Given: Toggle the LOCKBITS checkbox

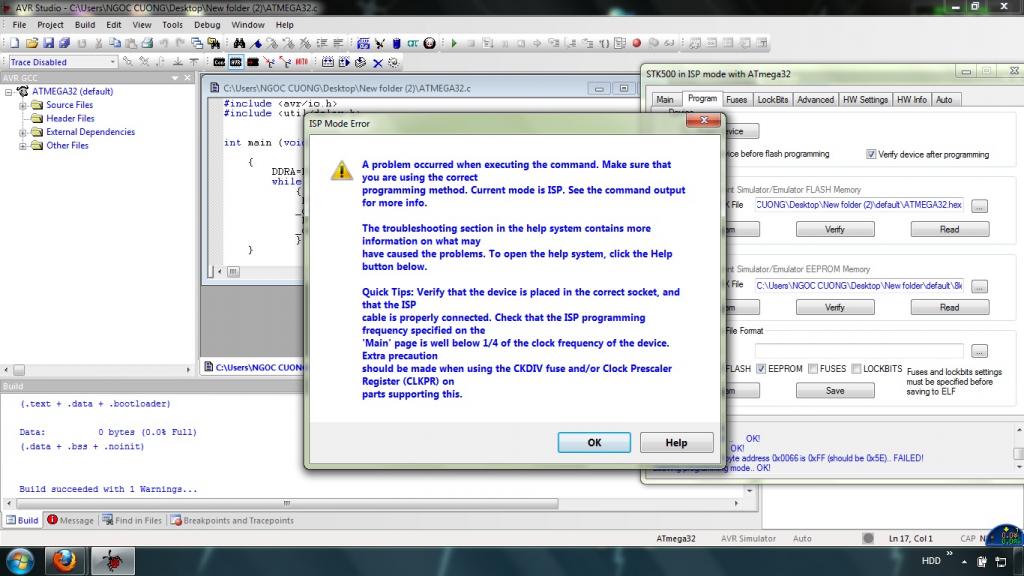Looking at the screenshot, I should point(856,368).
